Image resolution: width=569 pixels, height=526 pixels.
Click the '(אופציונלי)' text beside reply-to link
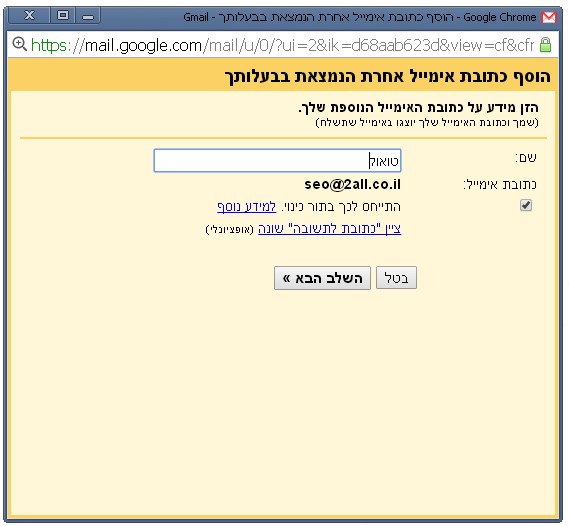230,229
